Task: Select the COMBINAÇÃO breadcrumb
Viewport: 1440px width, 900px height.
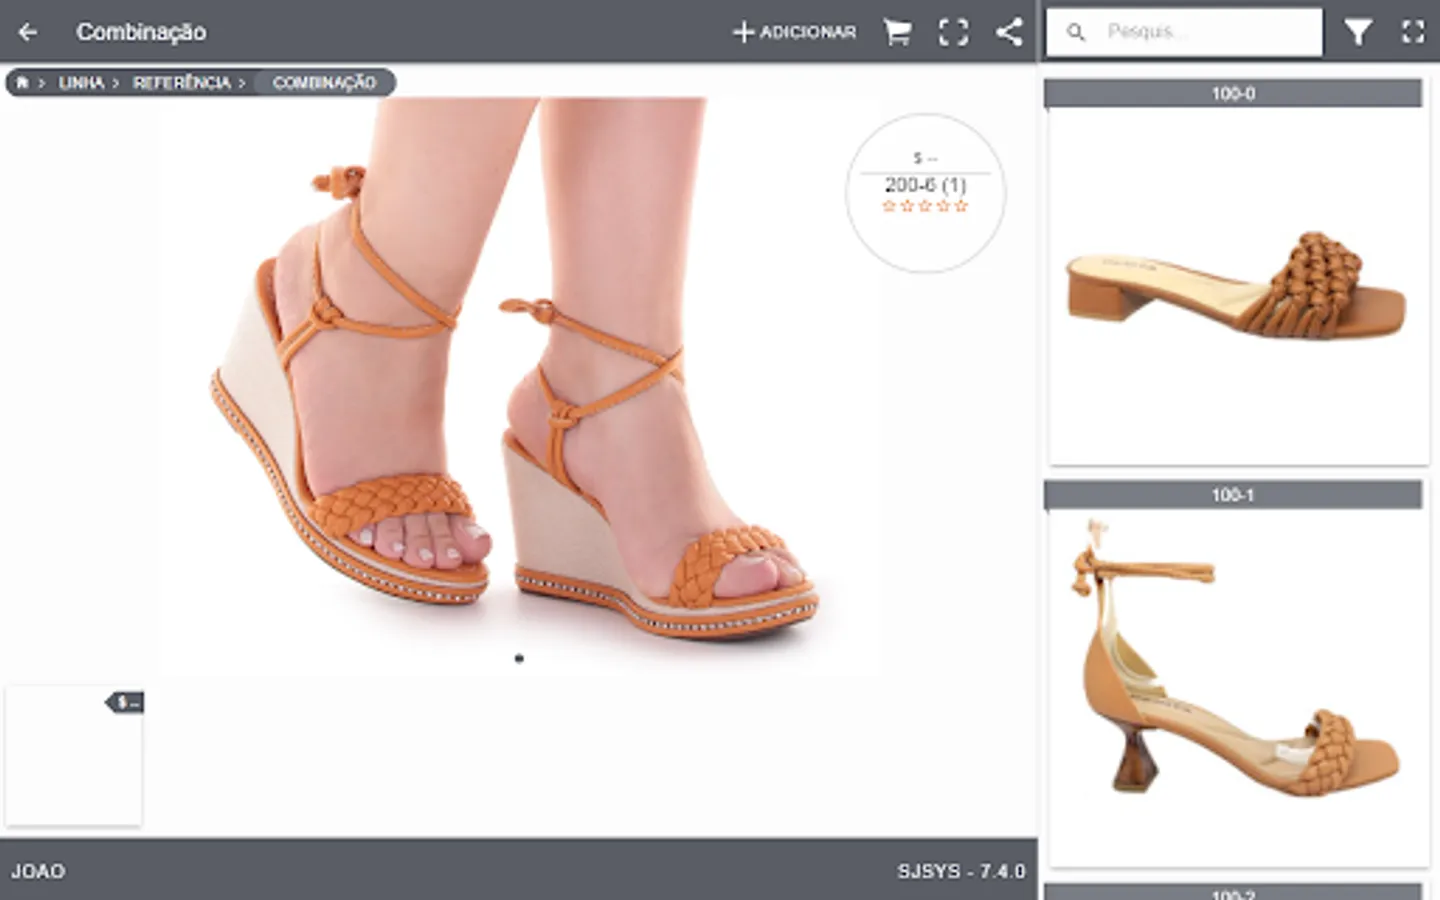Action: (324, 83)
